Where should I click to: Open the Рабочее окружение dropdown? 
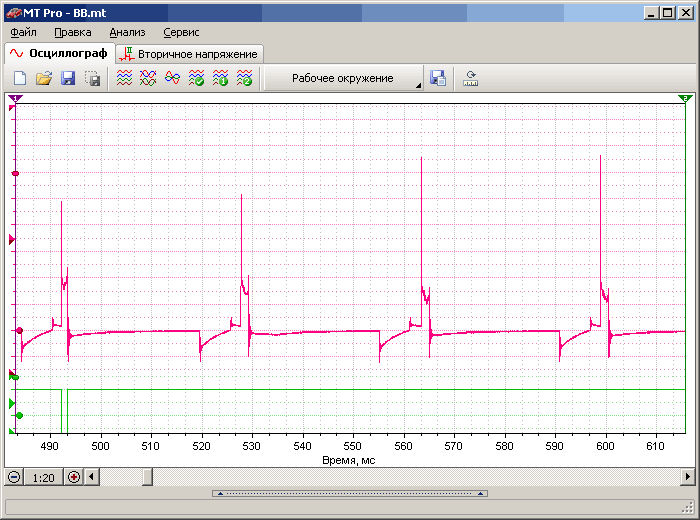point(344,78)
